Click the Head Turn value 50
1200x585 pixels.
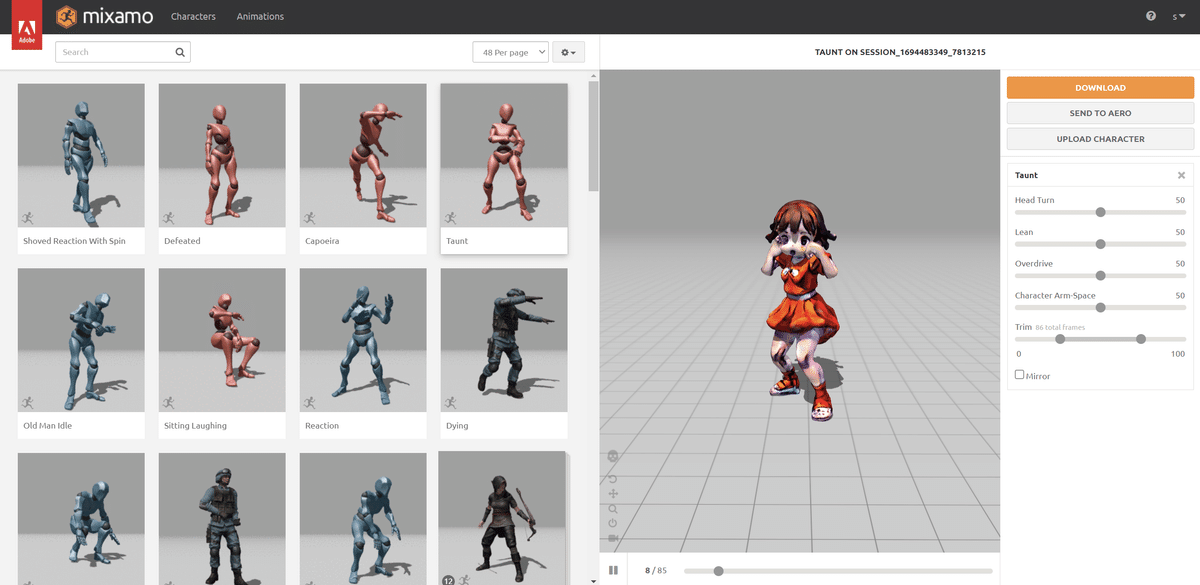pos(1180,200)
